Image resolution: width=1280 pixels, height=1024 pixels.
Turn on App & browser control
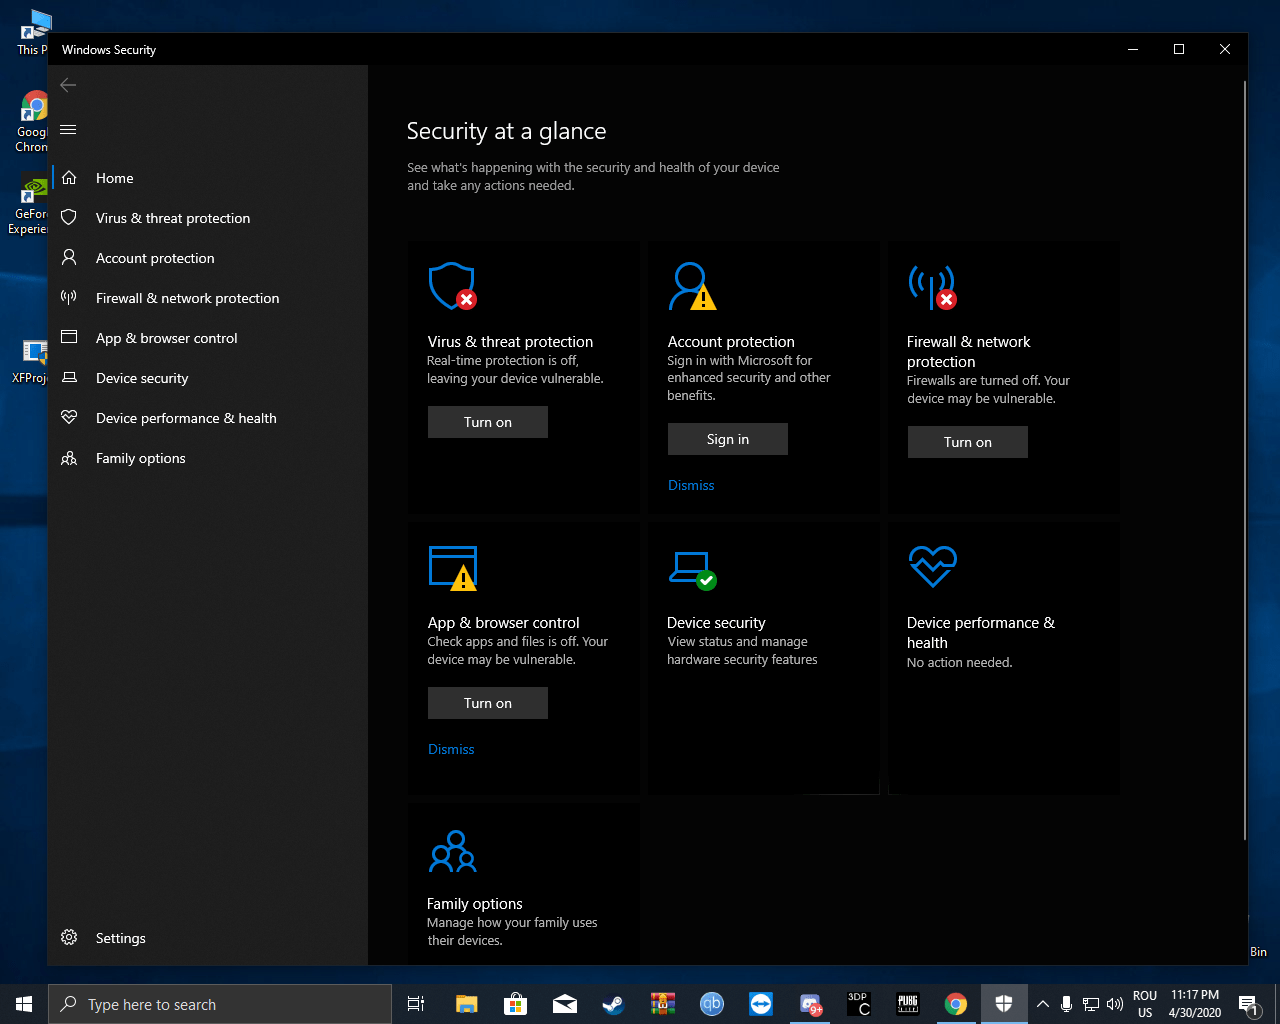488,703
